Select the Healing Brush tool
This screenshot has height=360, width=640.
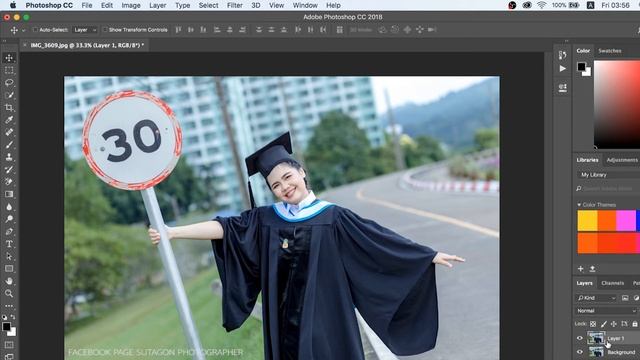click(x=9, y=132)
